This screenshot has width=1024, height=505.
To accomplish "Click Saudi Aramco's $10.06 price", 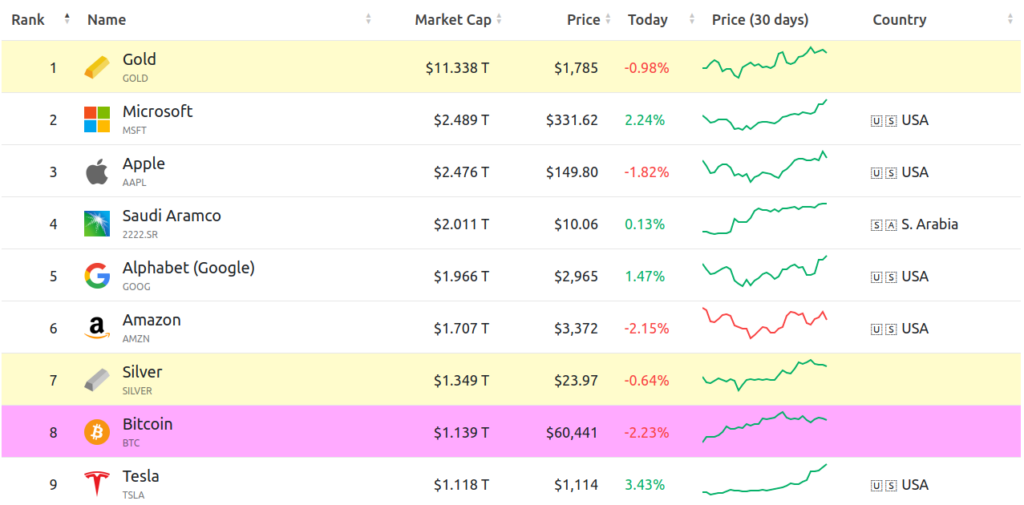I will click(576, 224).
